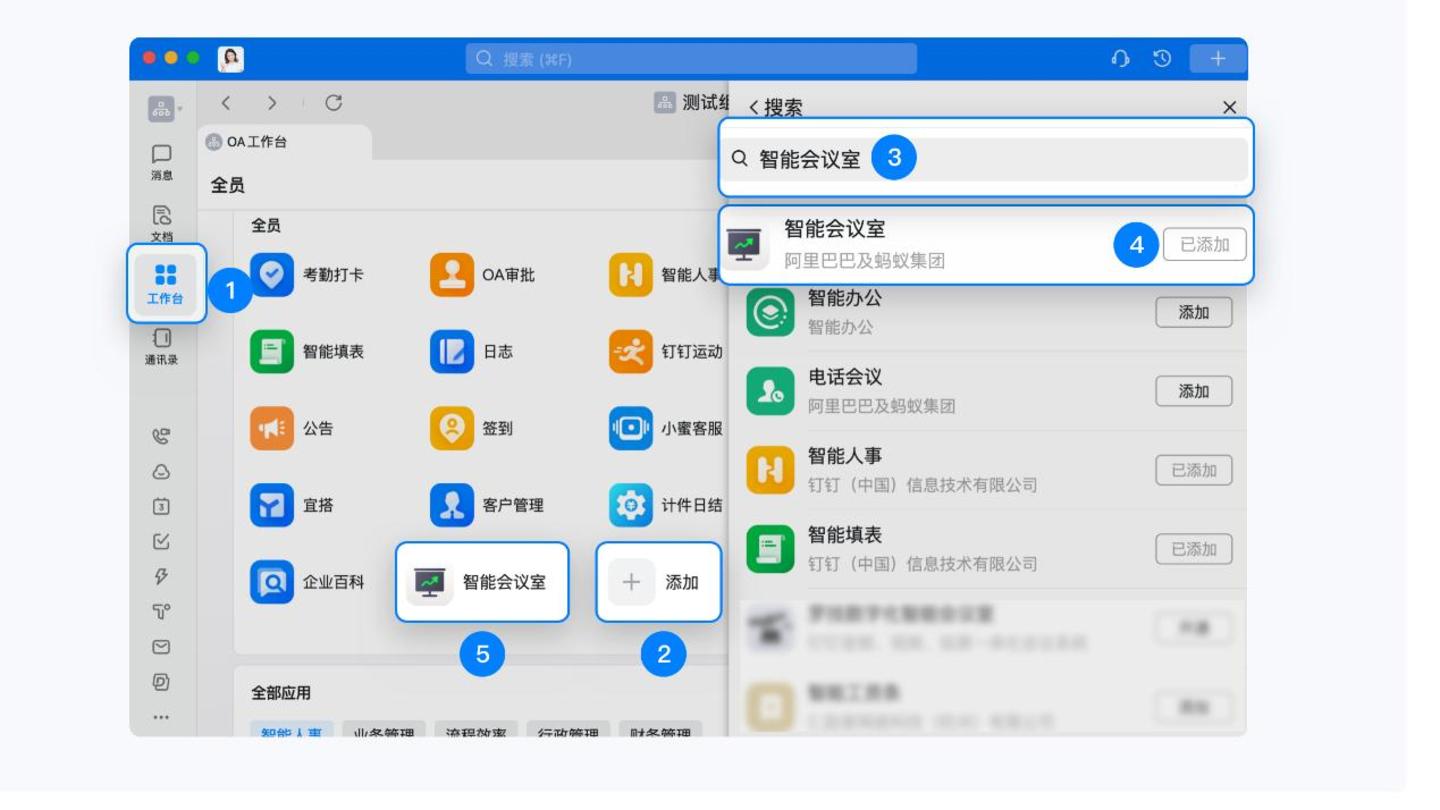
Task: Open the phone calls icon in sidebar
Action: point(161,436)
